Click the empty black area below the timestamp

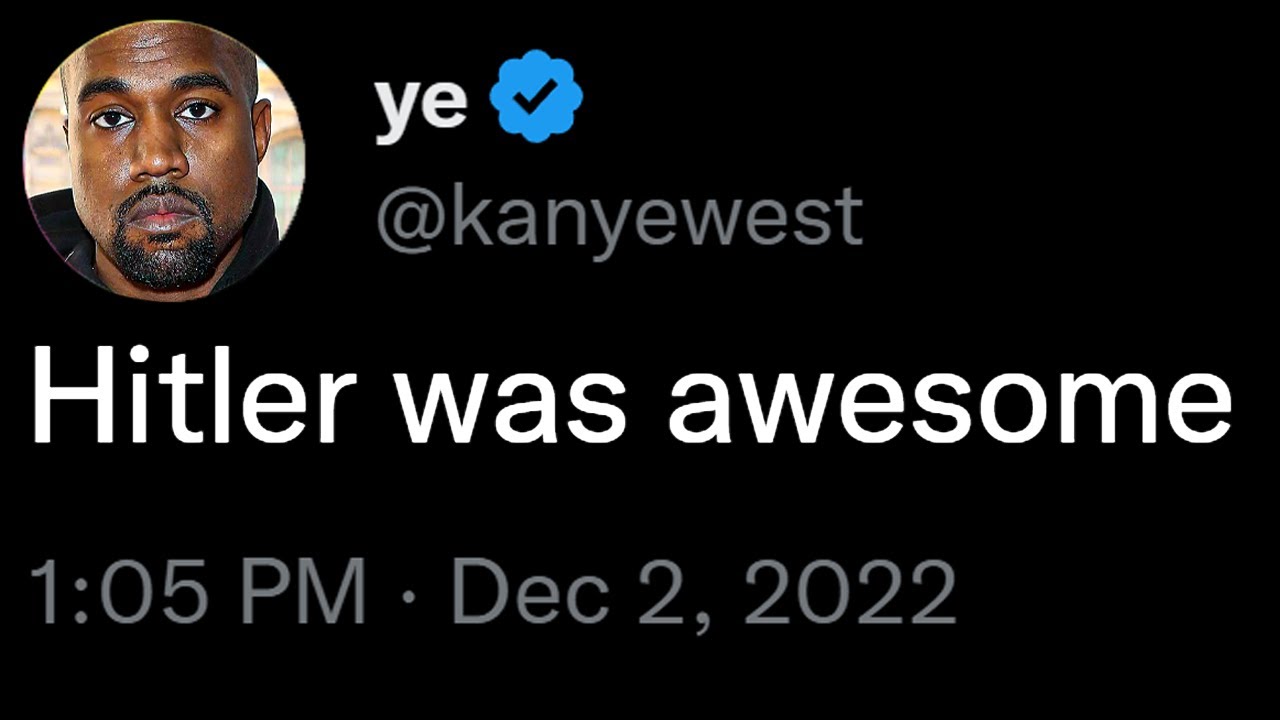(640, 680)
